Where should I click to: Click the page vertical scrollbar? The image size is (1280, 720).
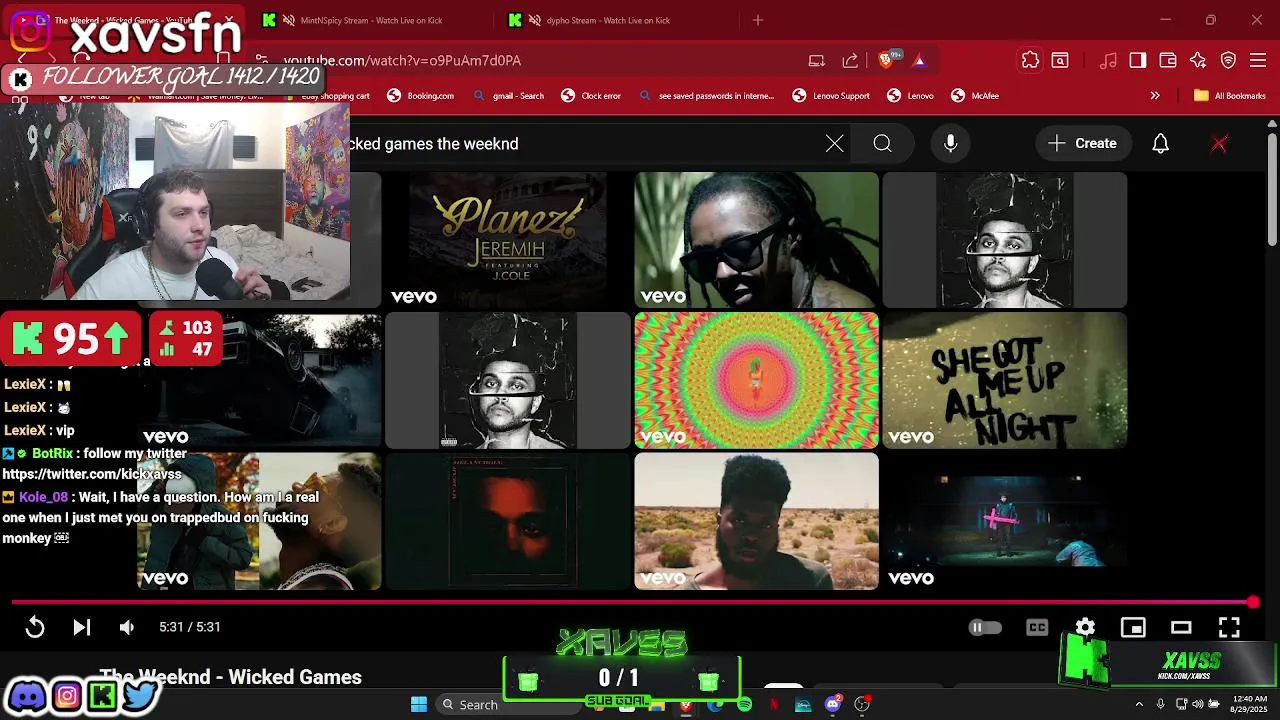[x=1272, y=190]
